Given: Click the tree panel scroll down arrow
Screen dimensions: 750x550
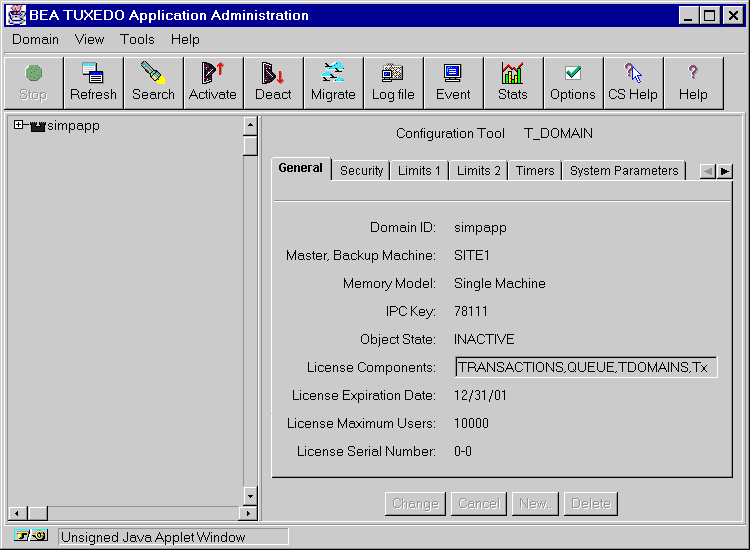Looking at the screenshot, I should 250,496.
